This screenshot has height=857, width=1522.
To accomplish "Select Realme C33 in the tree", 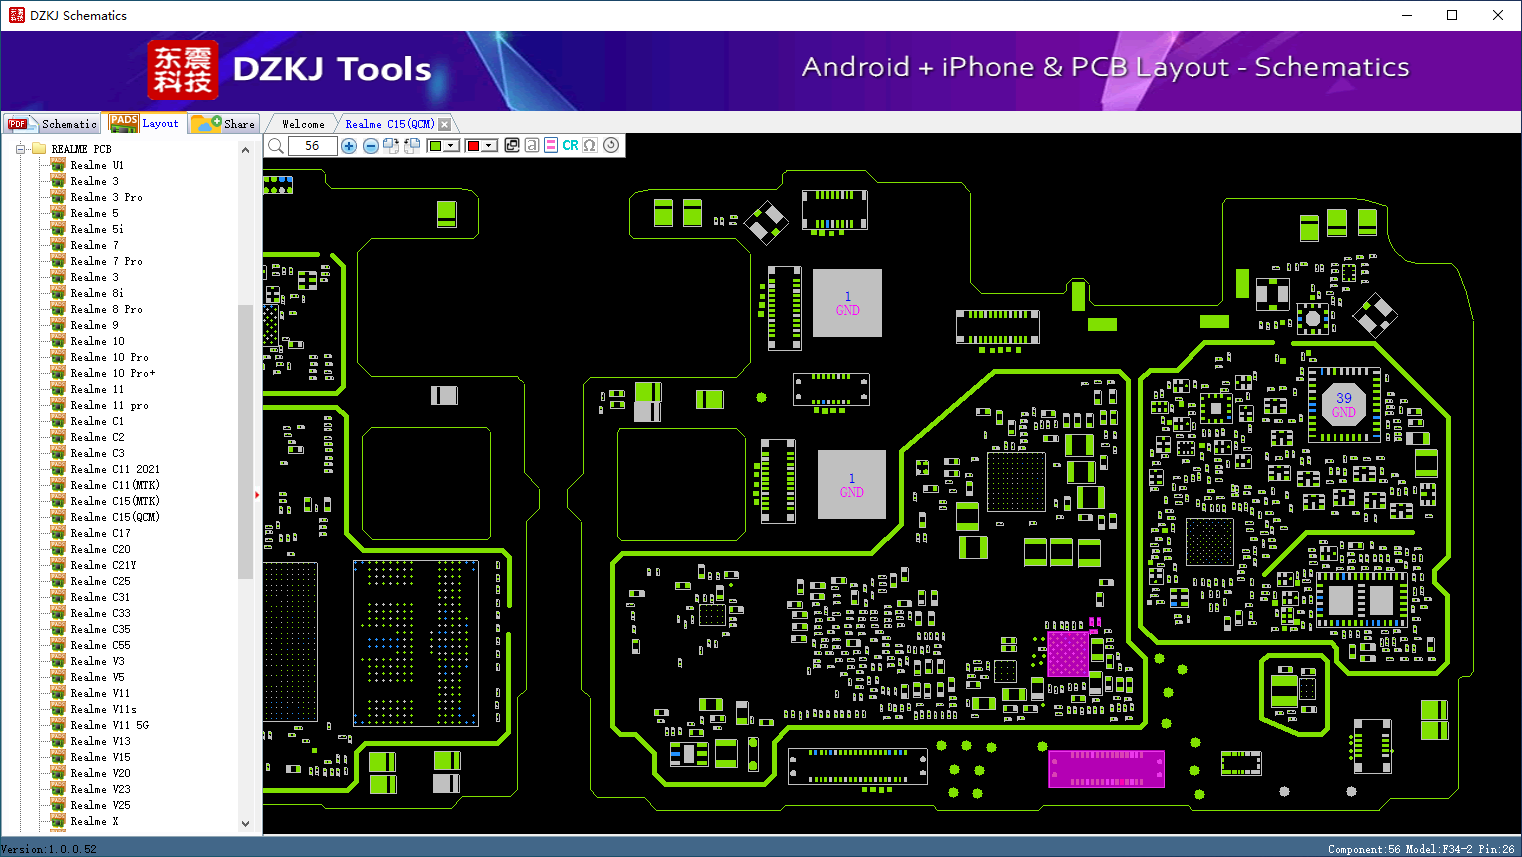I will click(x=100, y=613).
